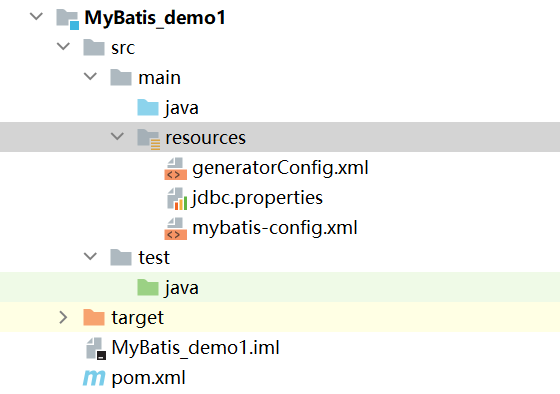The width and height of the screenshot is (560, 394).
Task: Select generatorConfig.xml in the tree
Action: point(280,168)
